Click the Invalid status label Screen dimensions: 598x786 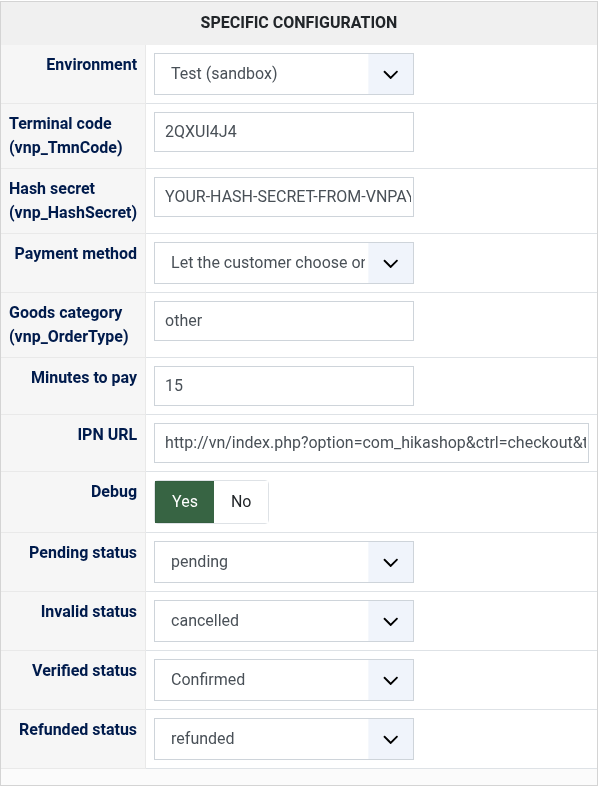coord(89,612)
